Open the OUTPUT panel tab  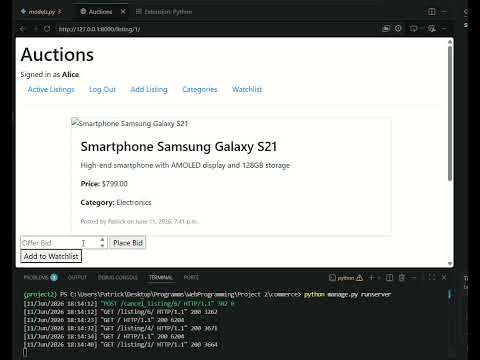(77, 277)
